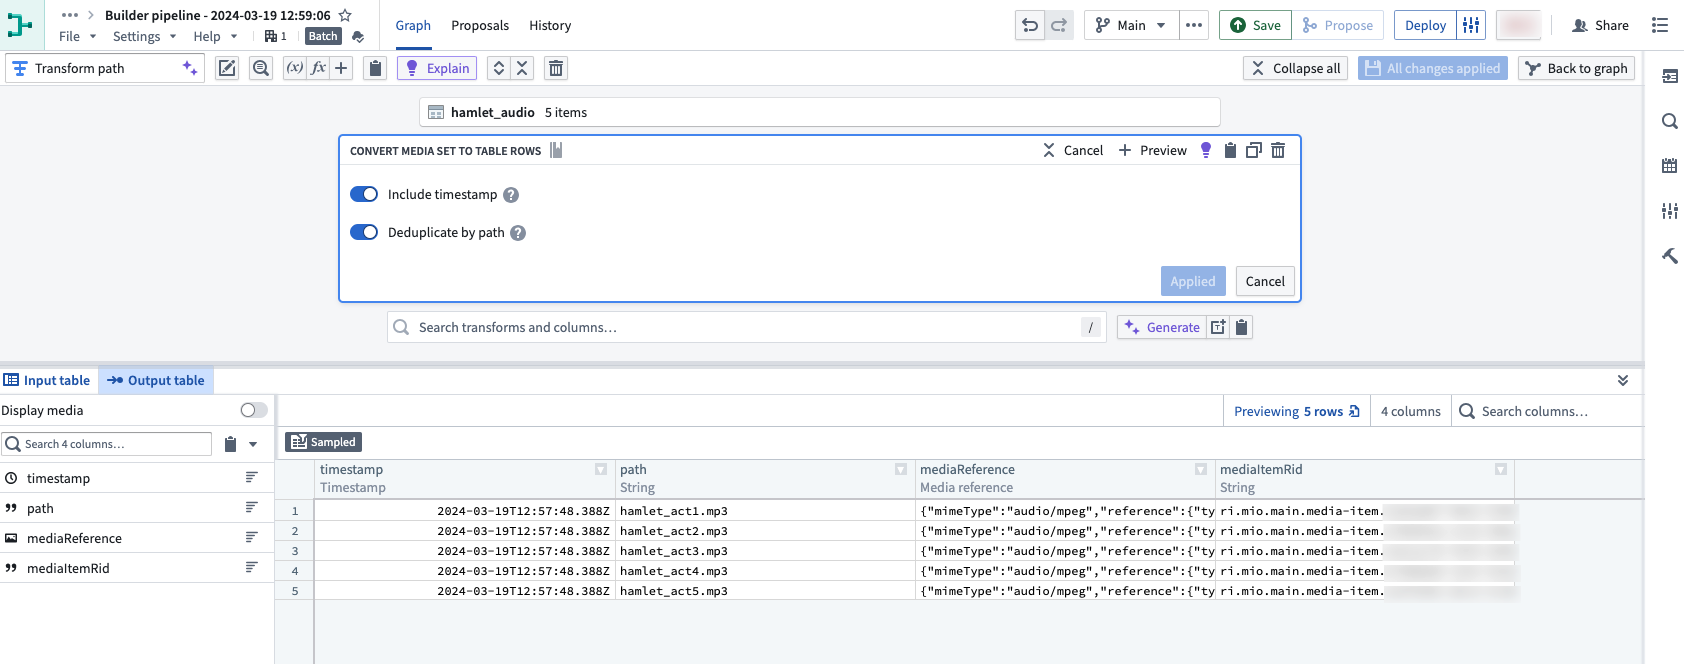Open branch options ellipsis next to Main
Screen dimensions: 1684x664
tap(1194, 25)
